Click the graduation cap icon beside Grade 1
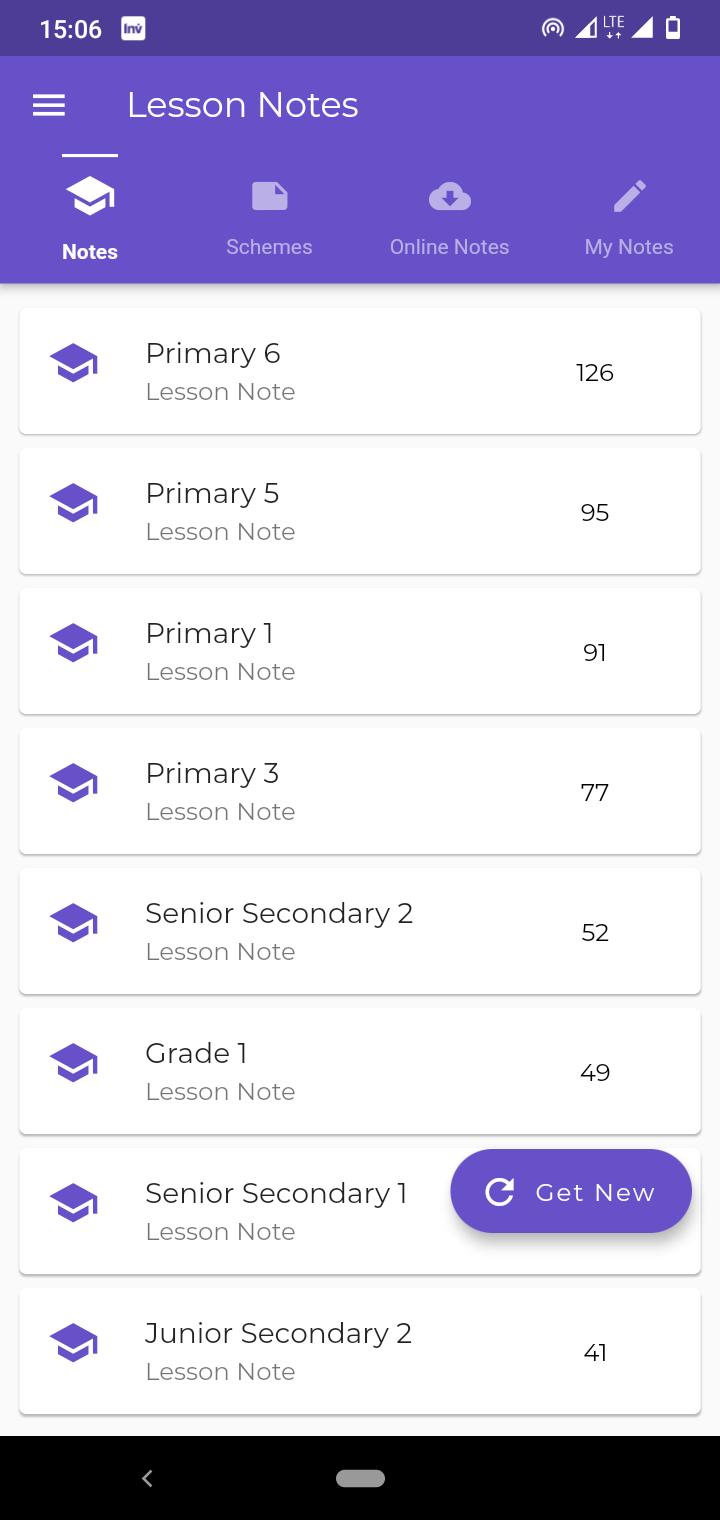 click(x=74, y=1062)
